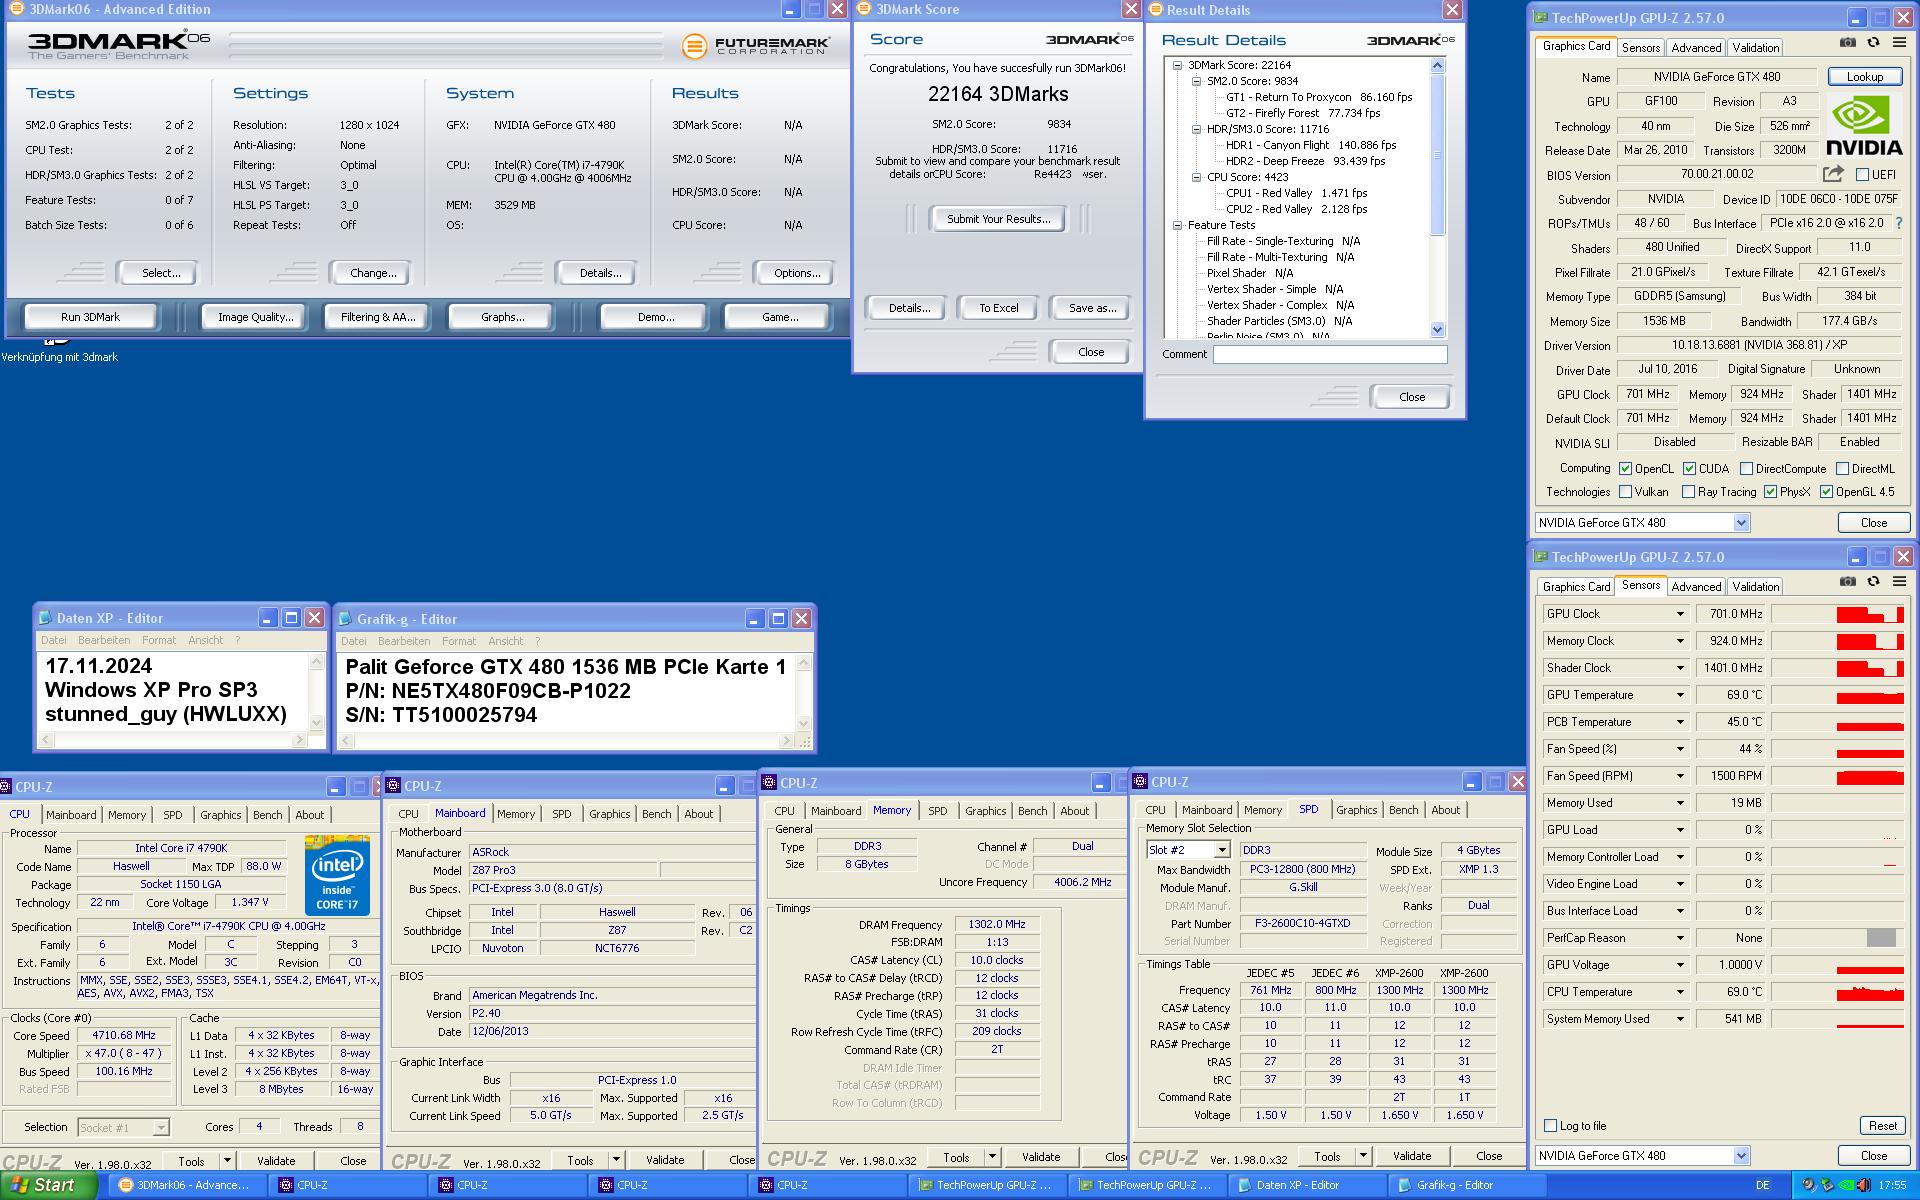This screenshot has width=1920, height=1200.
Task: Open the Fan Speed (RPM) sensor dropdown
Action: [1680, 776]
